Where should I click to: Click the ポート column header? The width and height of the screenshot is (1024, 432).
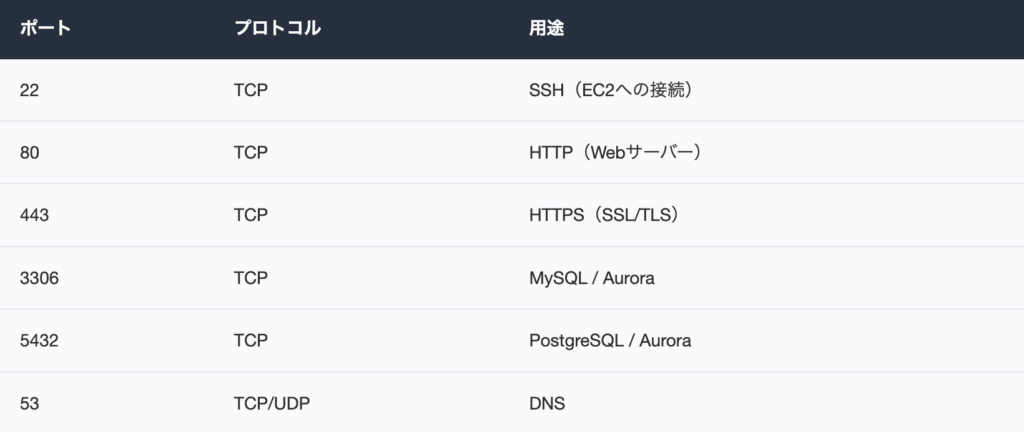pos(45,28)
